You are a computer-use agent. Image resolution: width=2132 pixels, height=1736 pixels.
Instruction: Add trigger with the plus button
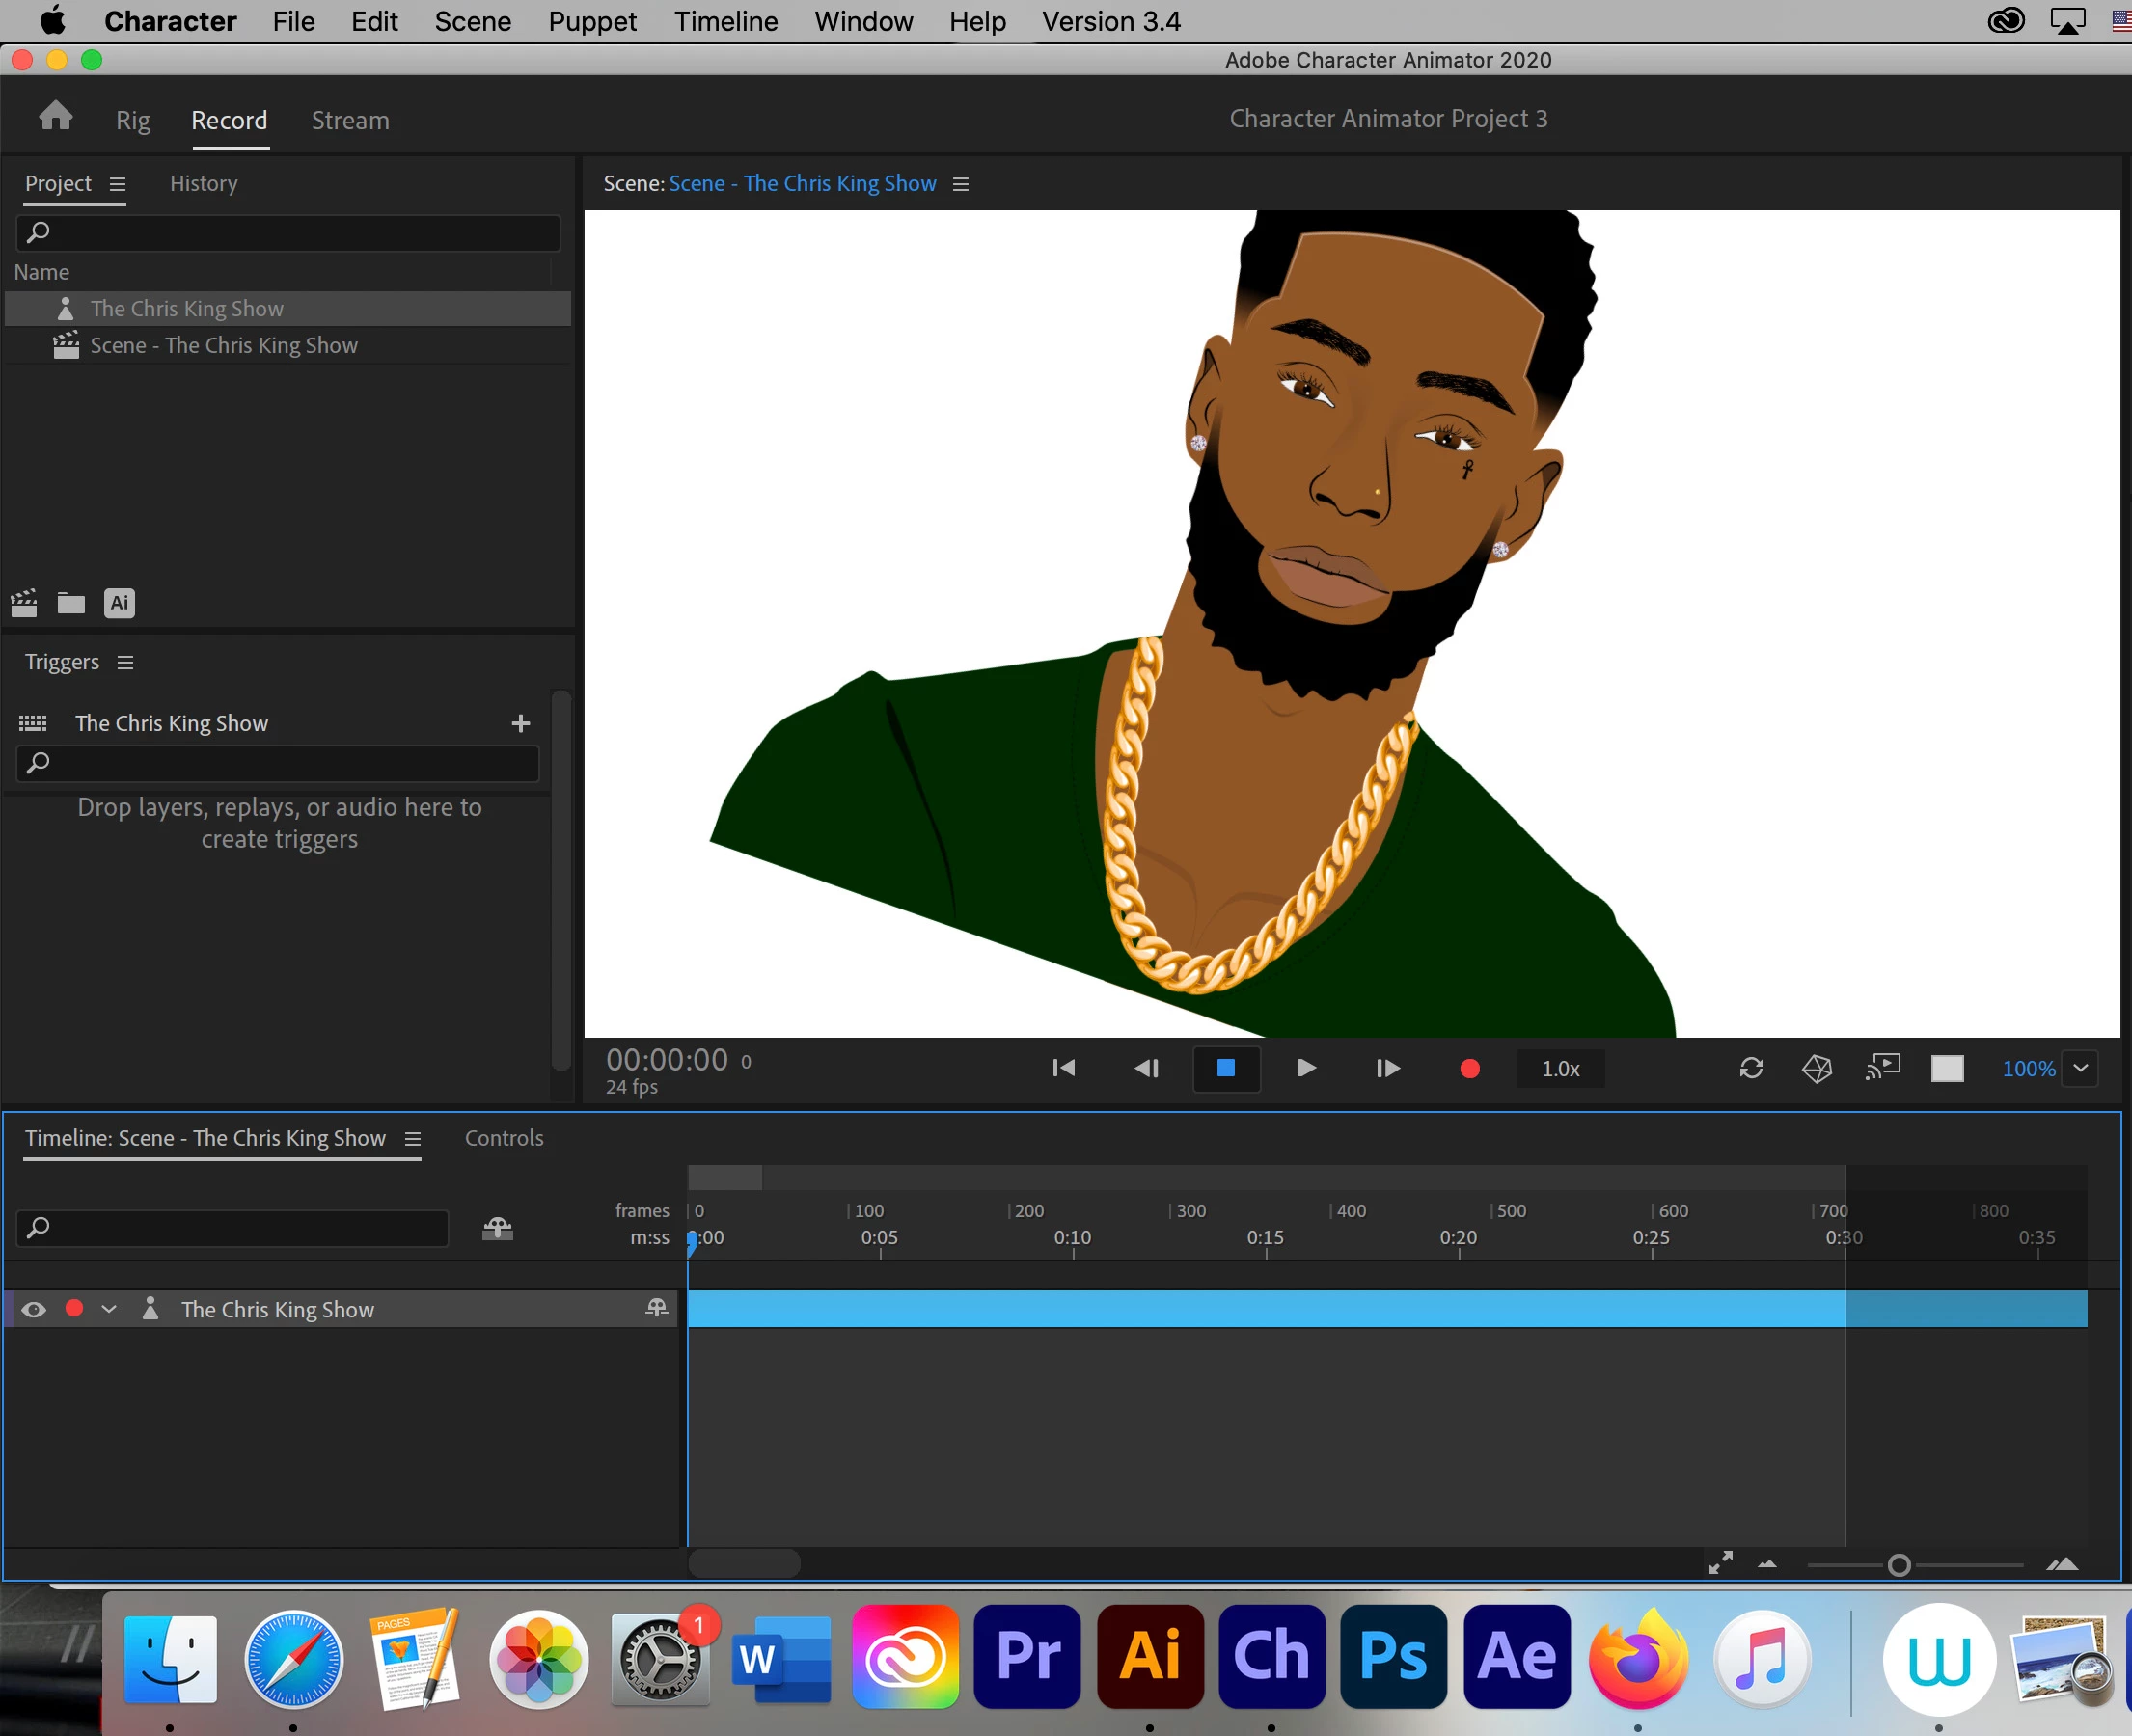point(520,723)
